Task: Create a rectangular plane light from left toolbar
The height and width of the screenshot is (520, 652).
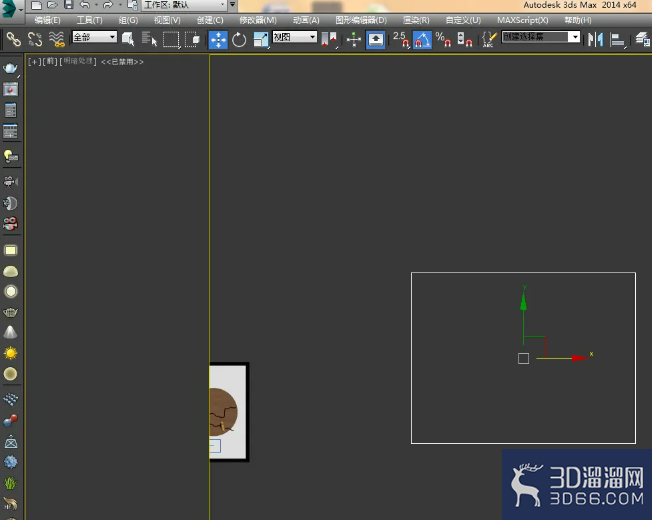Action: [x=10, y=250]
